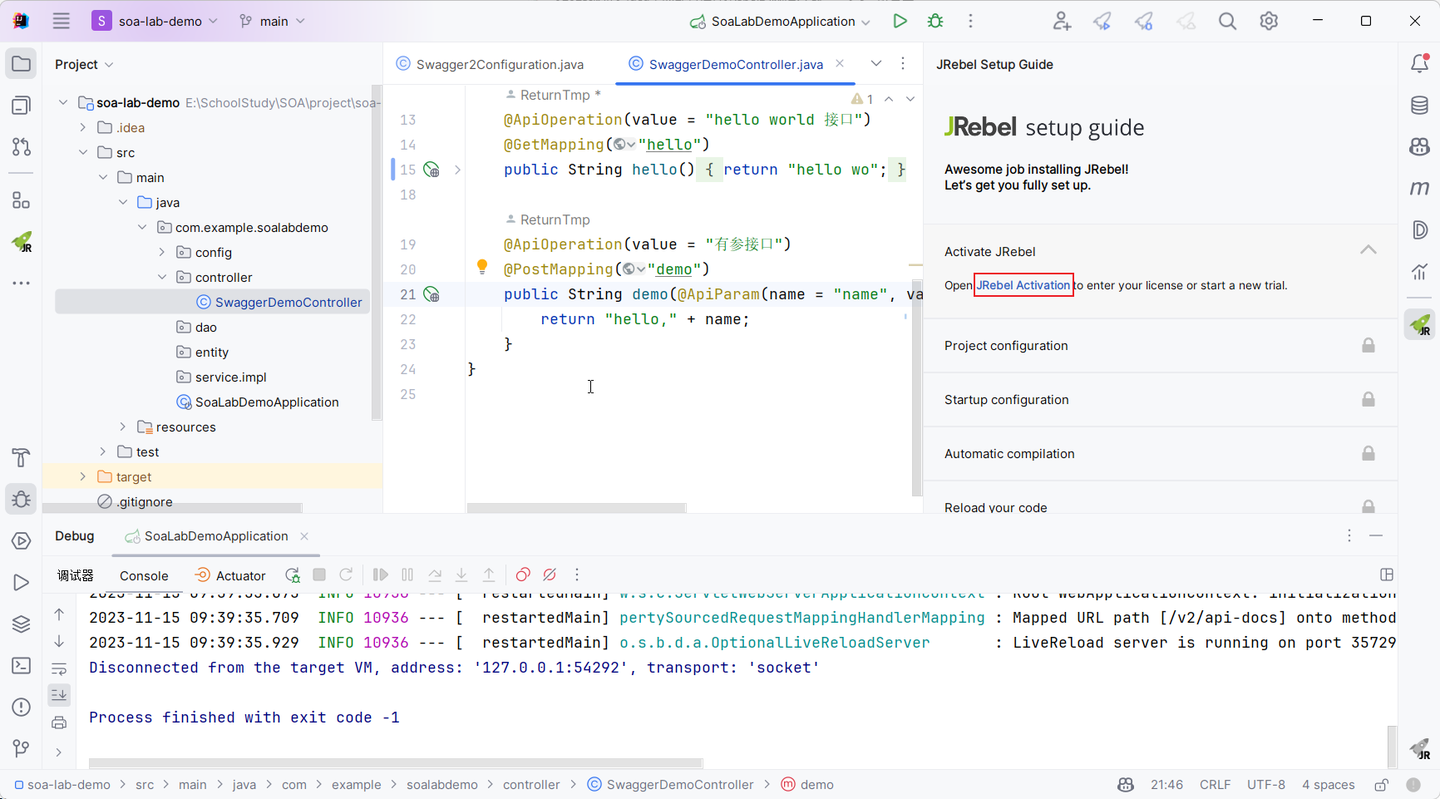
Task: Clear console with the print icon
Action: click(x=59, y=723)
